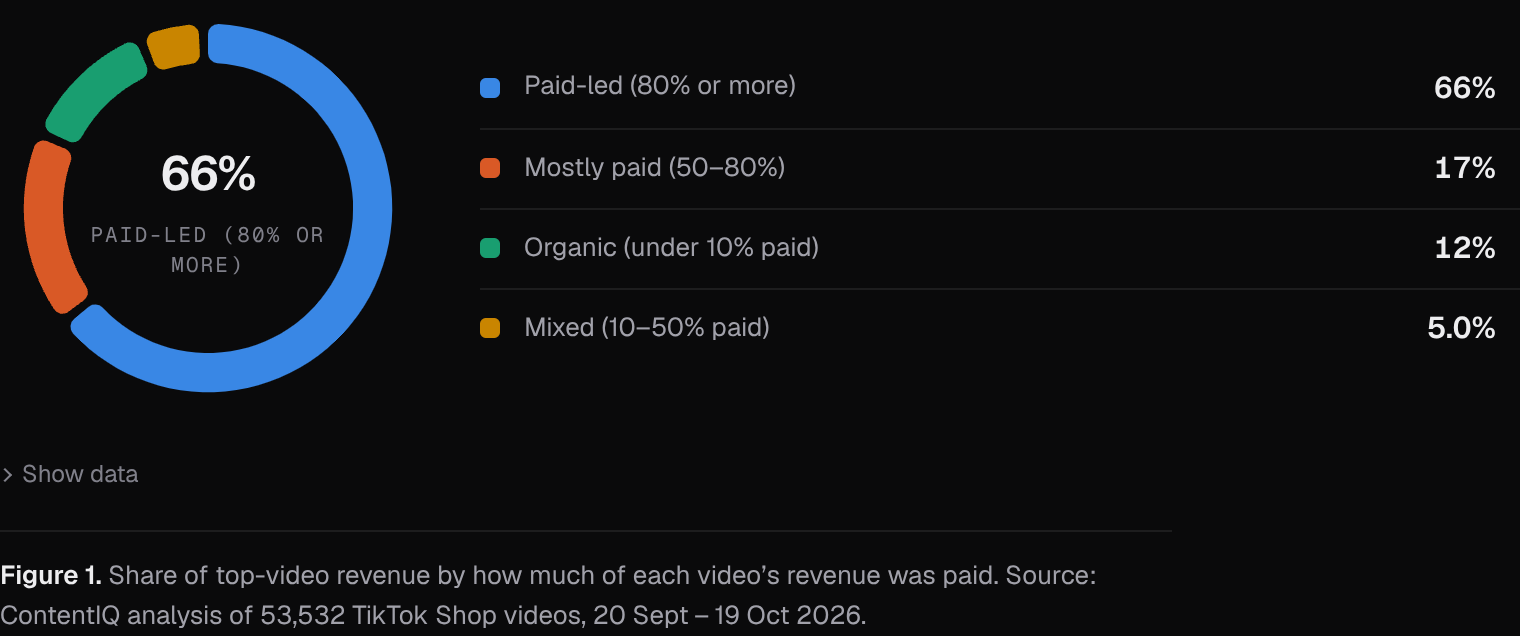Click the 66% value in the legend row
Viewport: 1520px width, 636px height.
[1464, 88]
